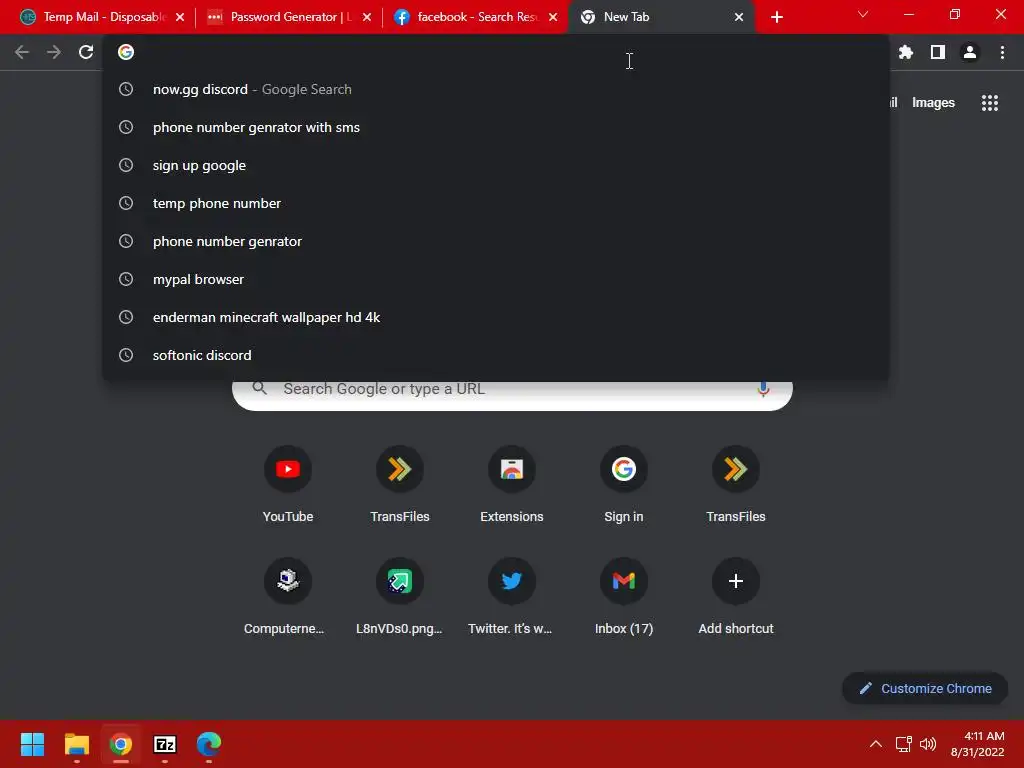Open the Computerne... shortcut
Screen dimensions: 1024x768
[x=288, y=596]
